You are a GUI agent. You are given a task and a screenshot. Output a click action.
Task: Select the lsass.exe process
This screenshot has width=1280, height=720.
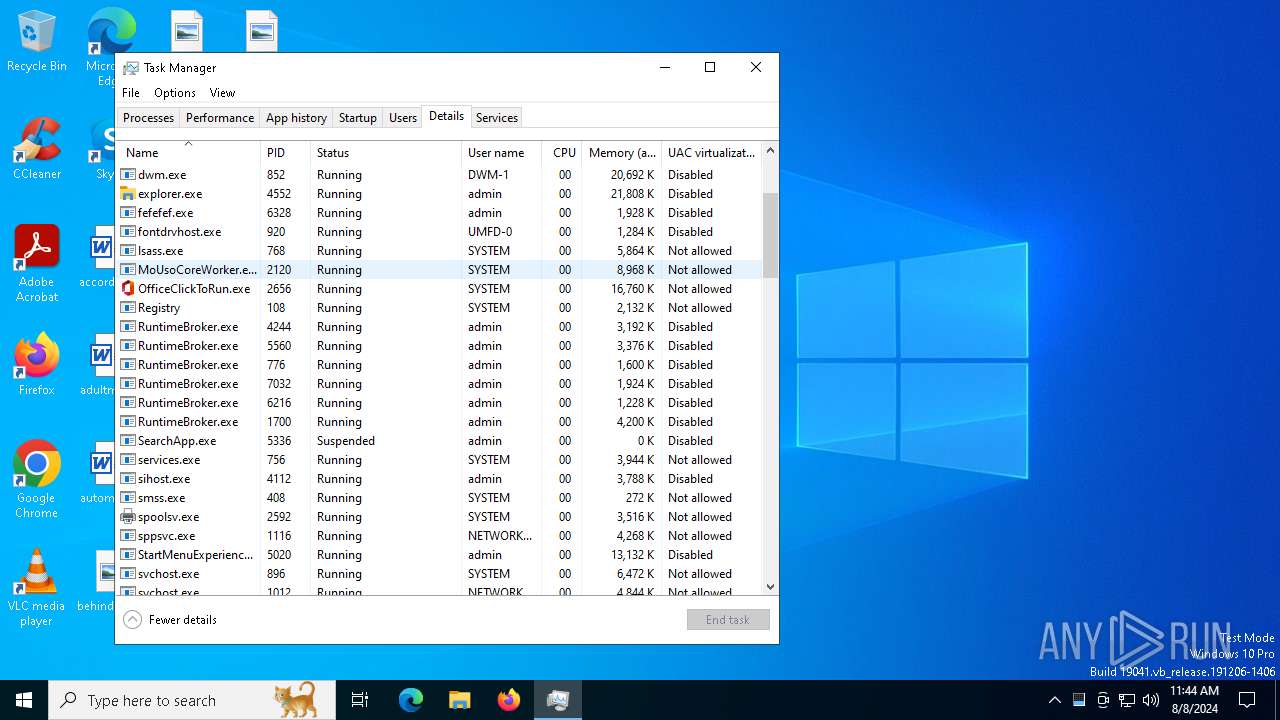(x=439, y=251)
